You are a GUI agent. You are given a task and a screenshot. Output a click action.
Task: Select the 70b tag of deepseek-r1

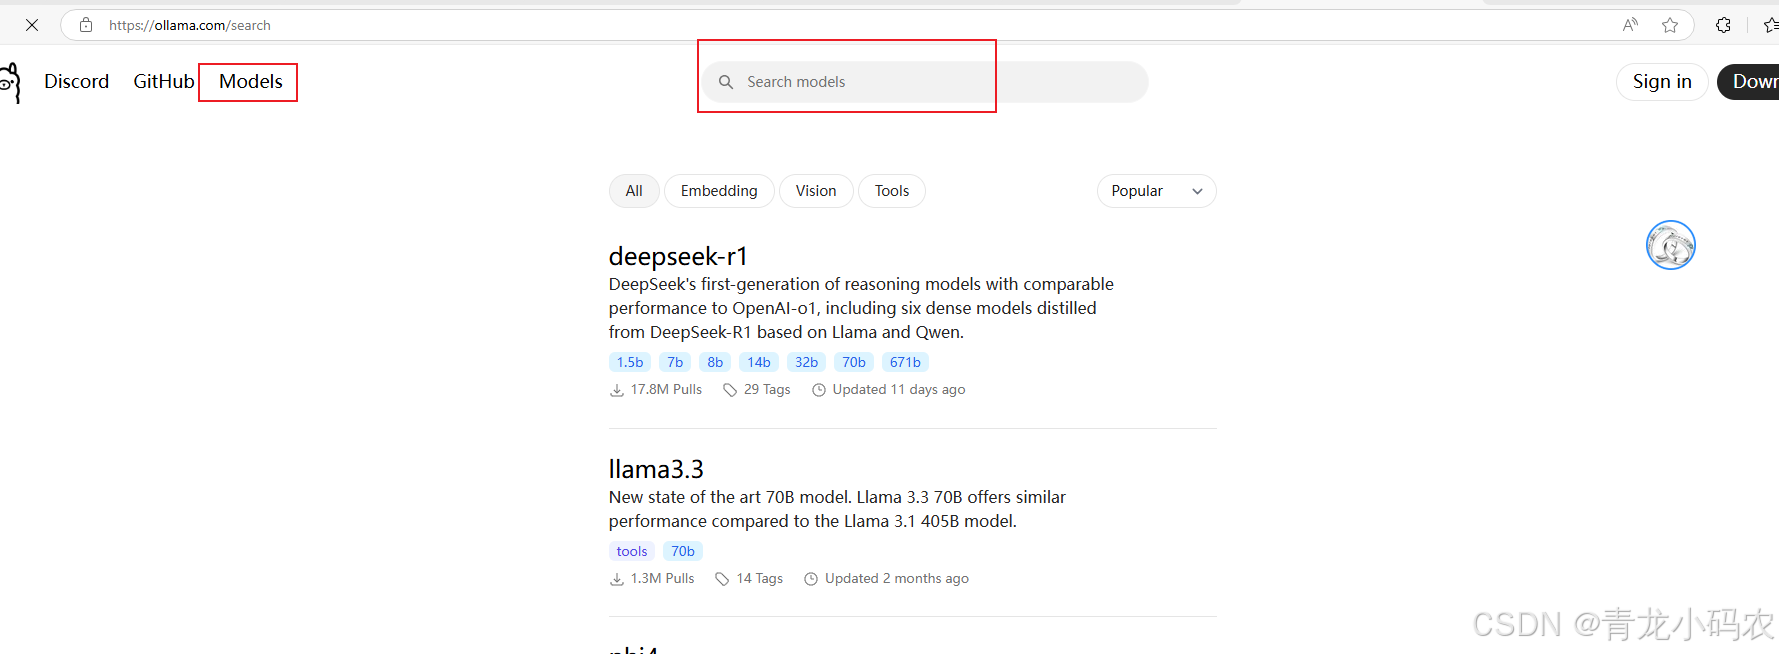[x=854, y=362]
